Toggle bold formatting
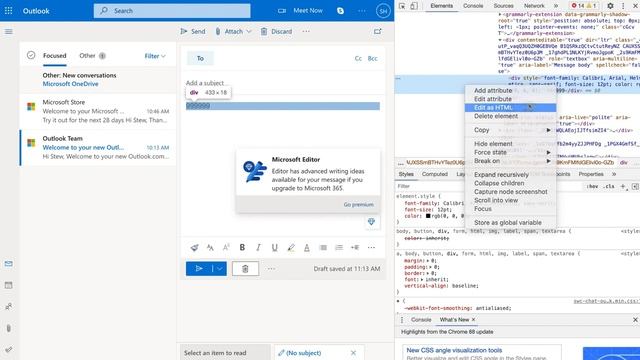The height and width of the screenshot is (360, 640). coord(242,247)
